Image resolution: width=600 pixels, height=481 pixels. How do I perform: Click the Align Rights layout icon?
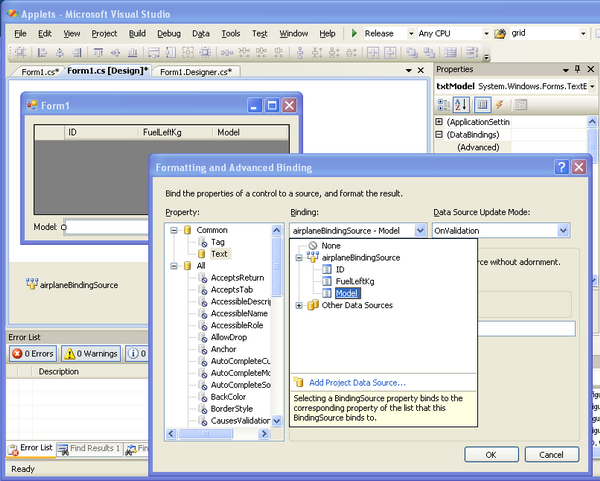click(x=77, y=52)
